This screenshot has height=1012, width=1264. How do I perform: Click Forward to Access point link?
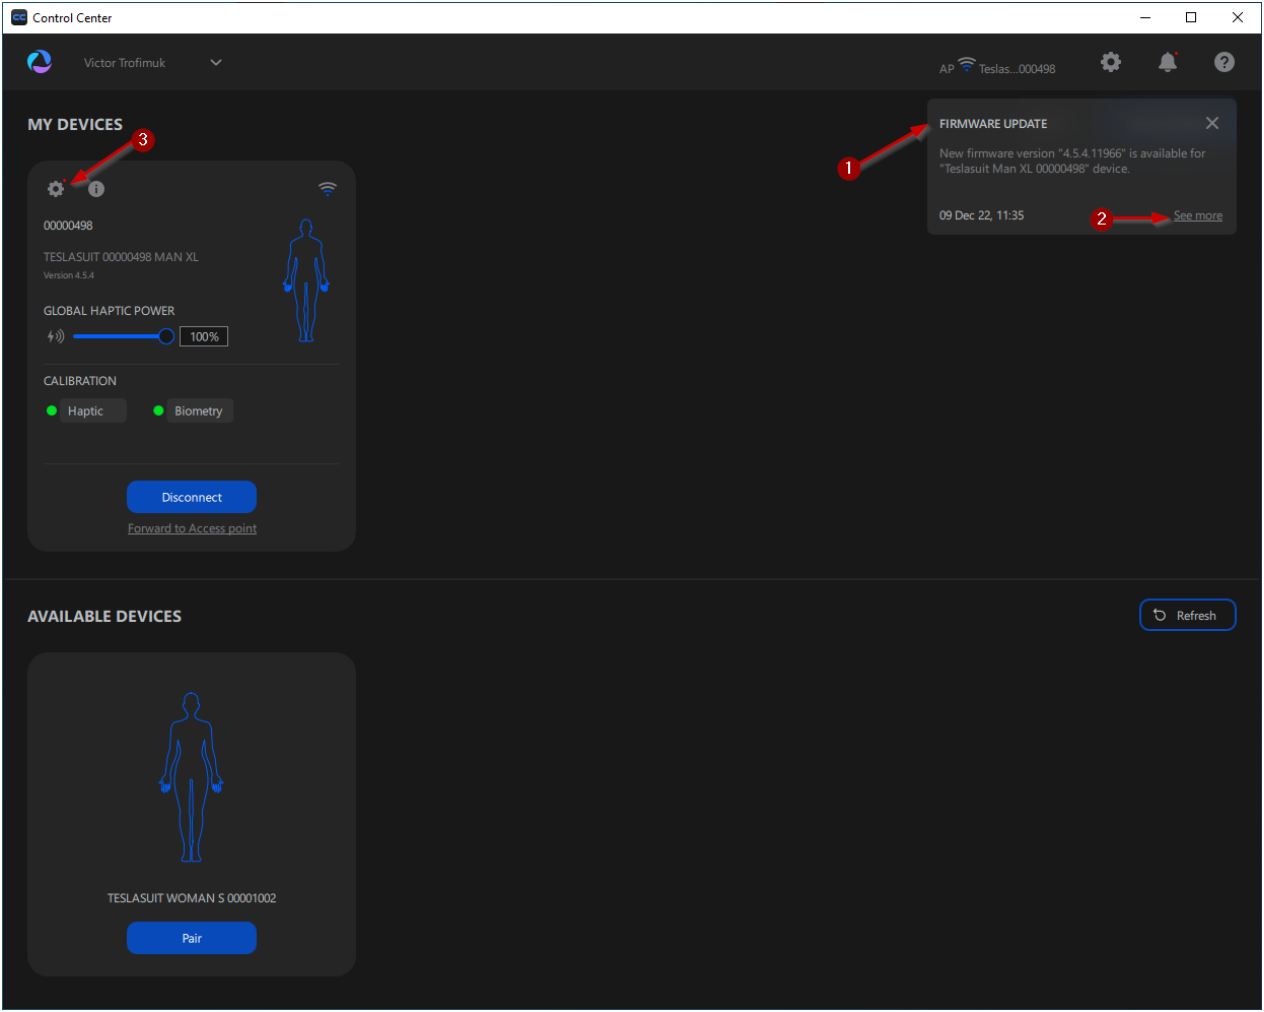pyautogui.click(x=192, y=529)
